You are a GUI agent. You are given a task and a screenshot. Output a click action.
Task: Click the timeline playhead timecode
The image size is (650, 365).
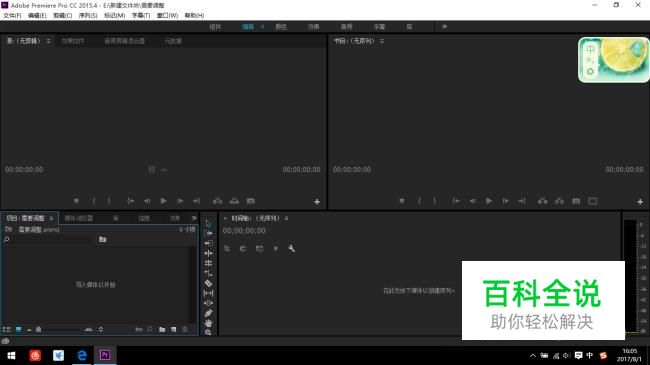(x=244, y=231)
